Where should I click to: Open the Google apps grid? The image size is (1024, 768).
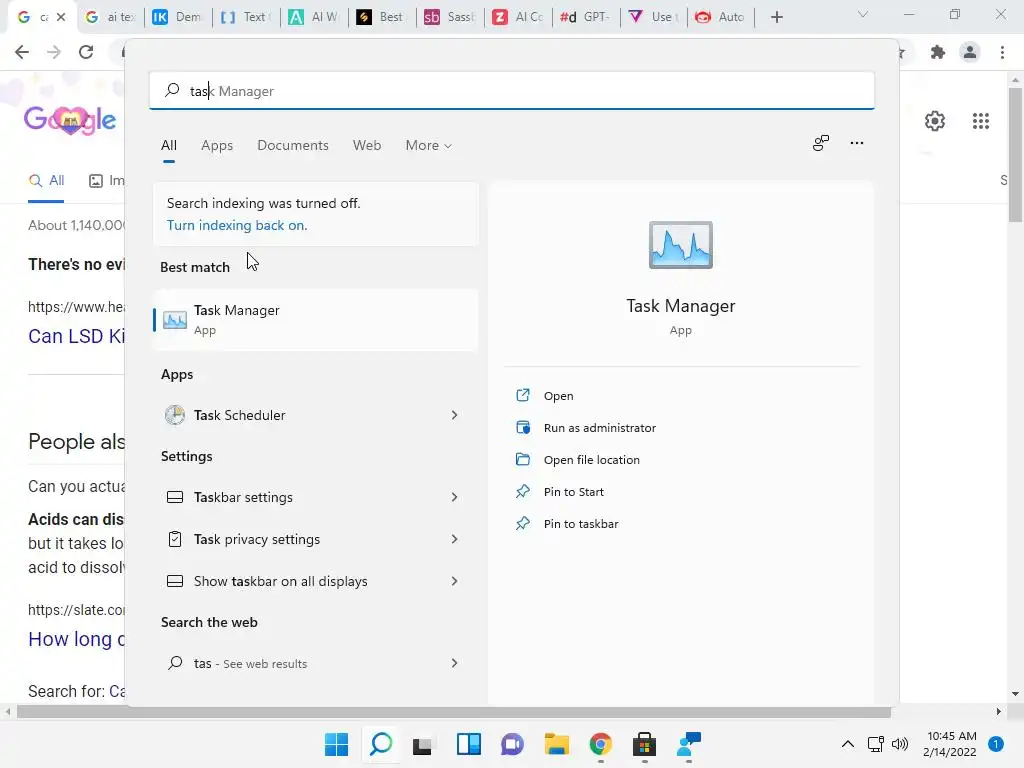pyautogui.click(x=980, y=121)
